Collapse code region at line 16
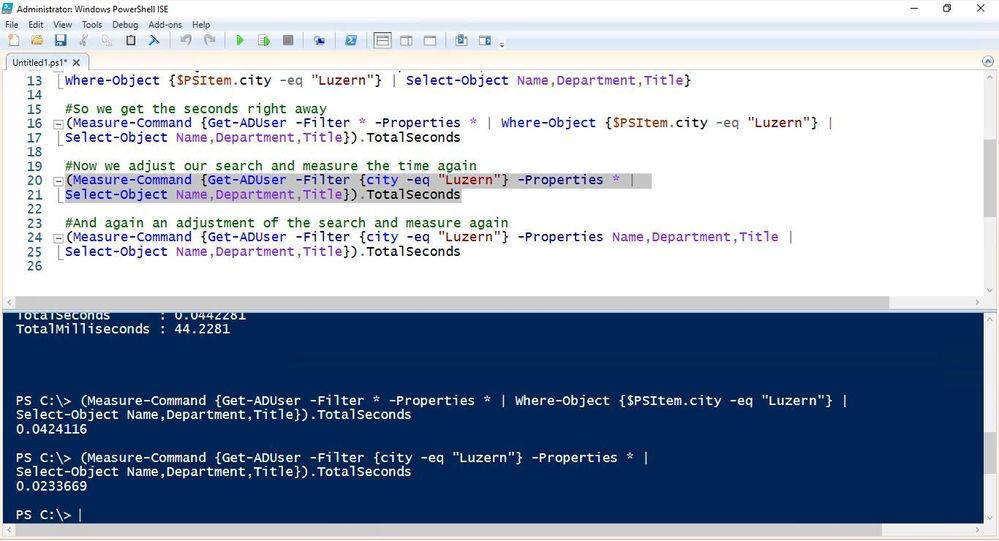The height and width of the screenshot is (541, 999). point(57,124)
